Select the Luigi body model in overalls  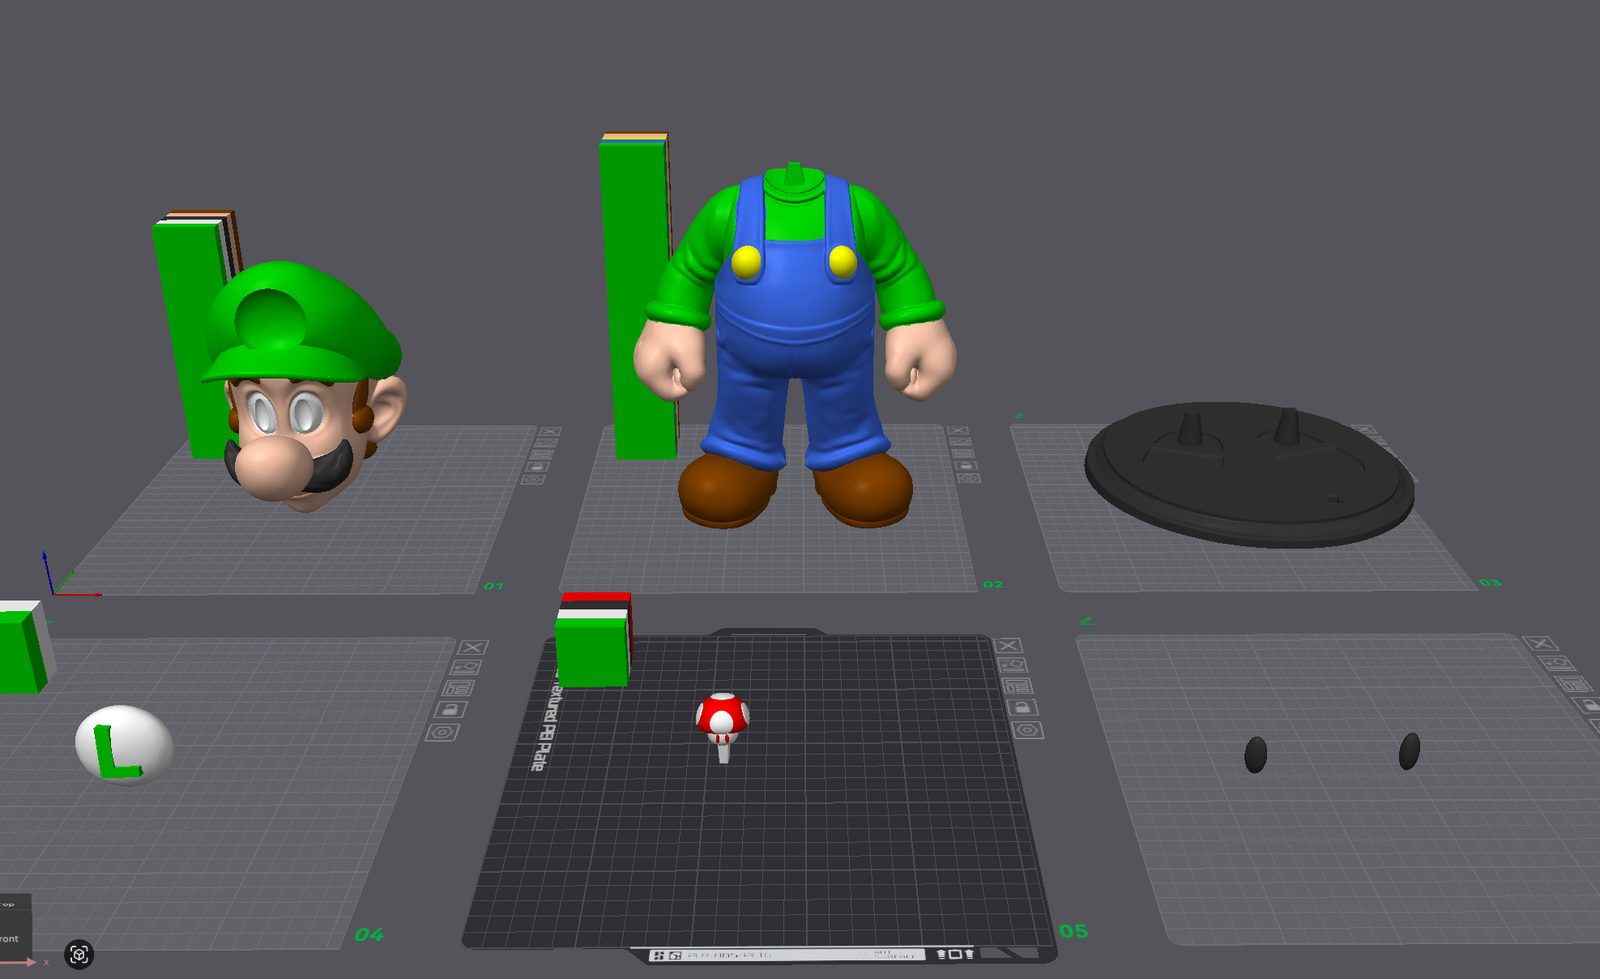(795, 345)
